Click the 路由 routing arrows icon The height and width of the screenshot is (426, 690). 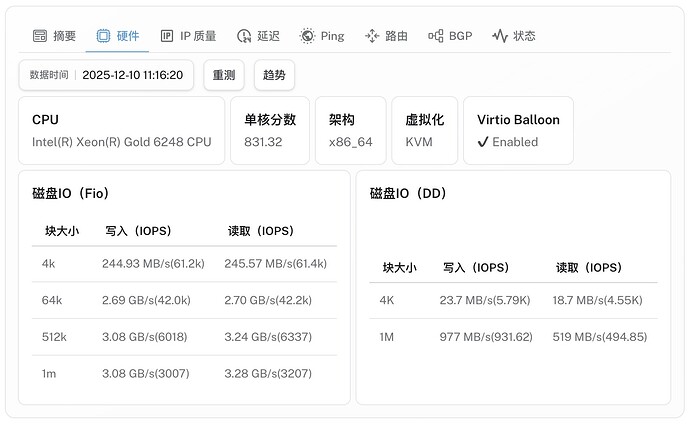[x=372, y=36]
